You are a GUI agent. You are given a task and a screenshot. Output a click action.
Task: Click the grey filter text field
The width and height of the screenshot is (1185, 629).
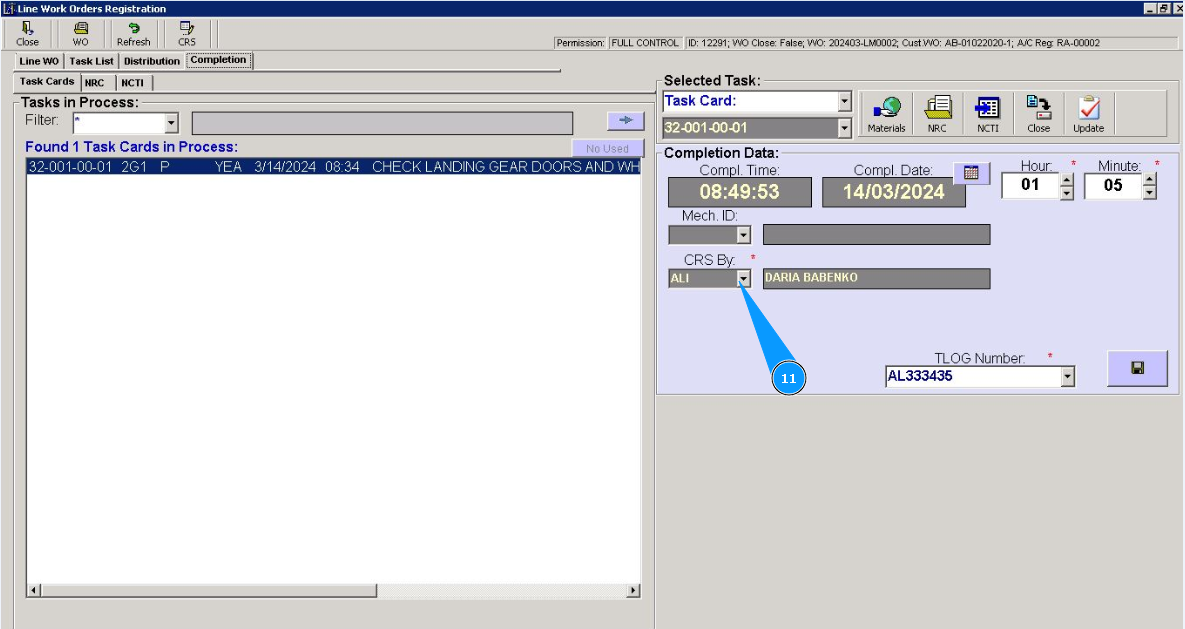tap(382, 123)
